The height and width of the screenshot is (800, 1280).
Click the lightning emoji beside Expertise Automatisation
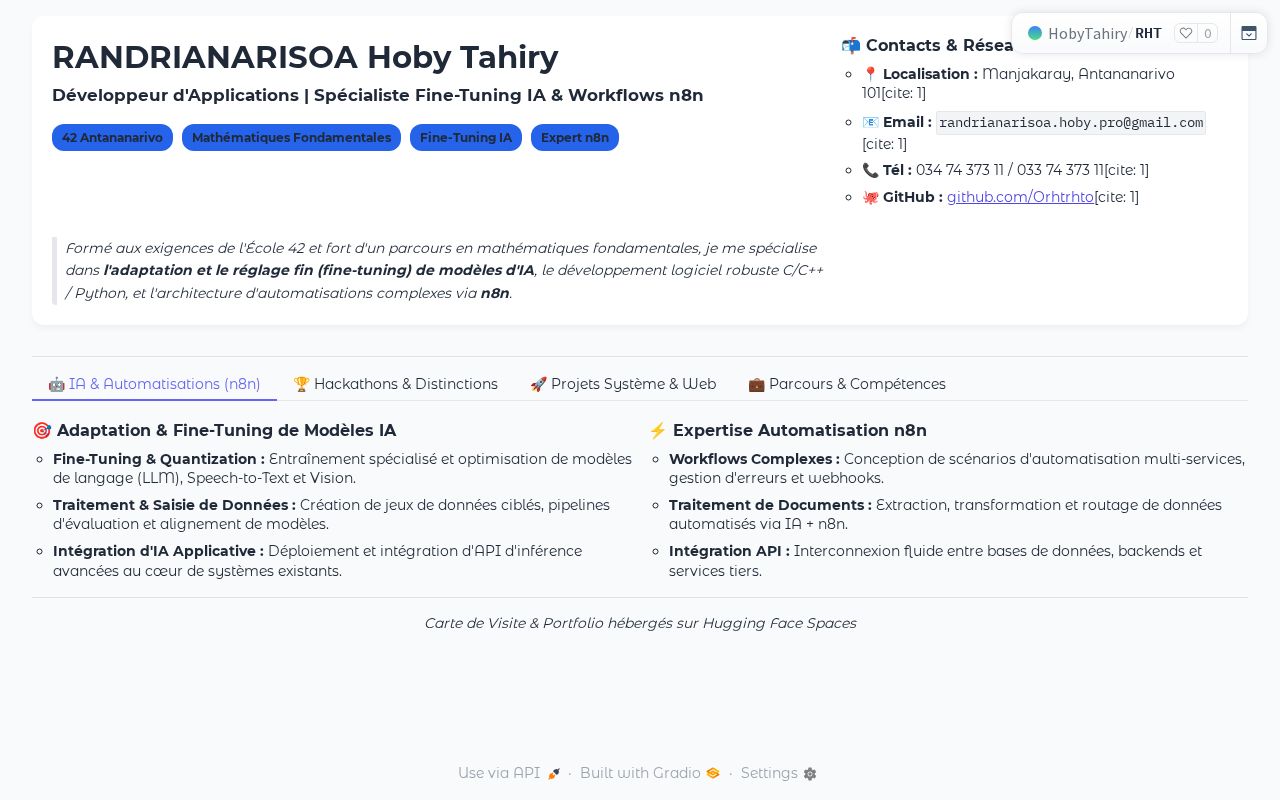(658, 430)
